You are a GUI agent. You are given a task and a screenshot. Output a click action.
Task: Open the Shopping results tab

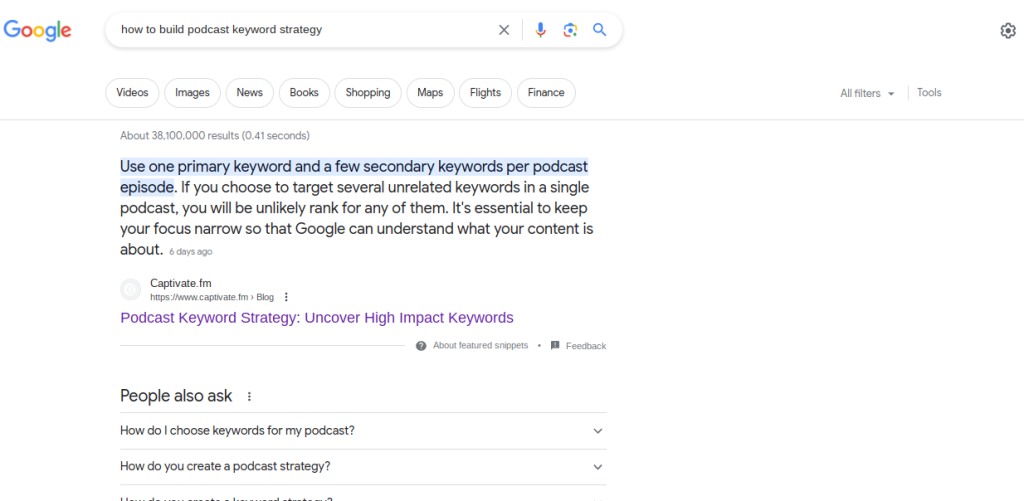coord(368,93)
